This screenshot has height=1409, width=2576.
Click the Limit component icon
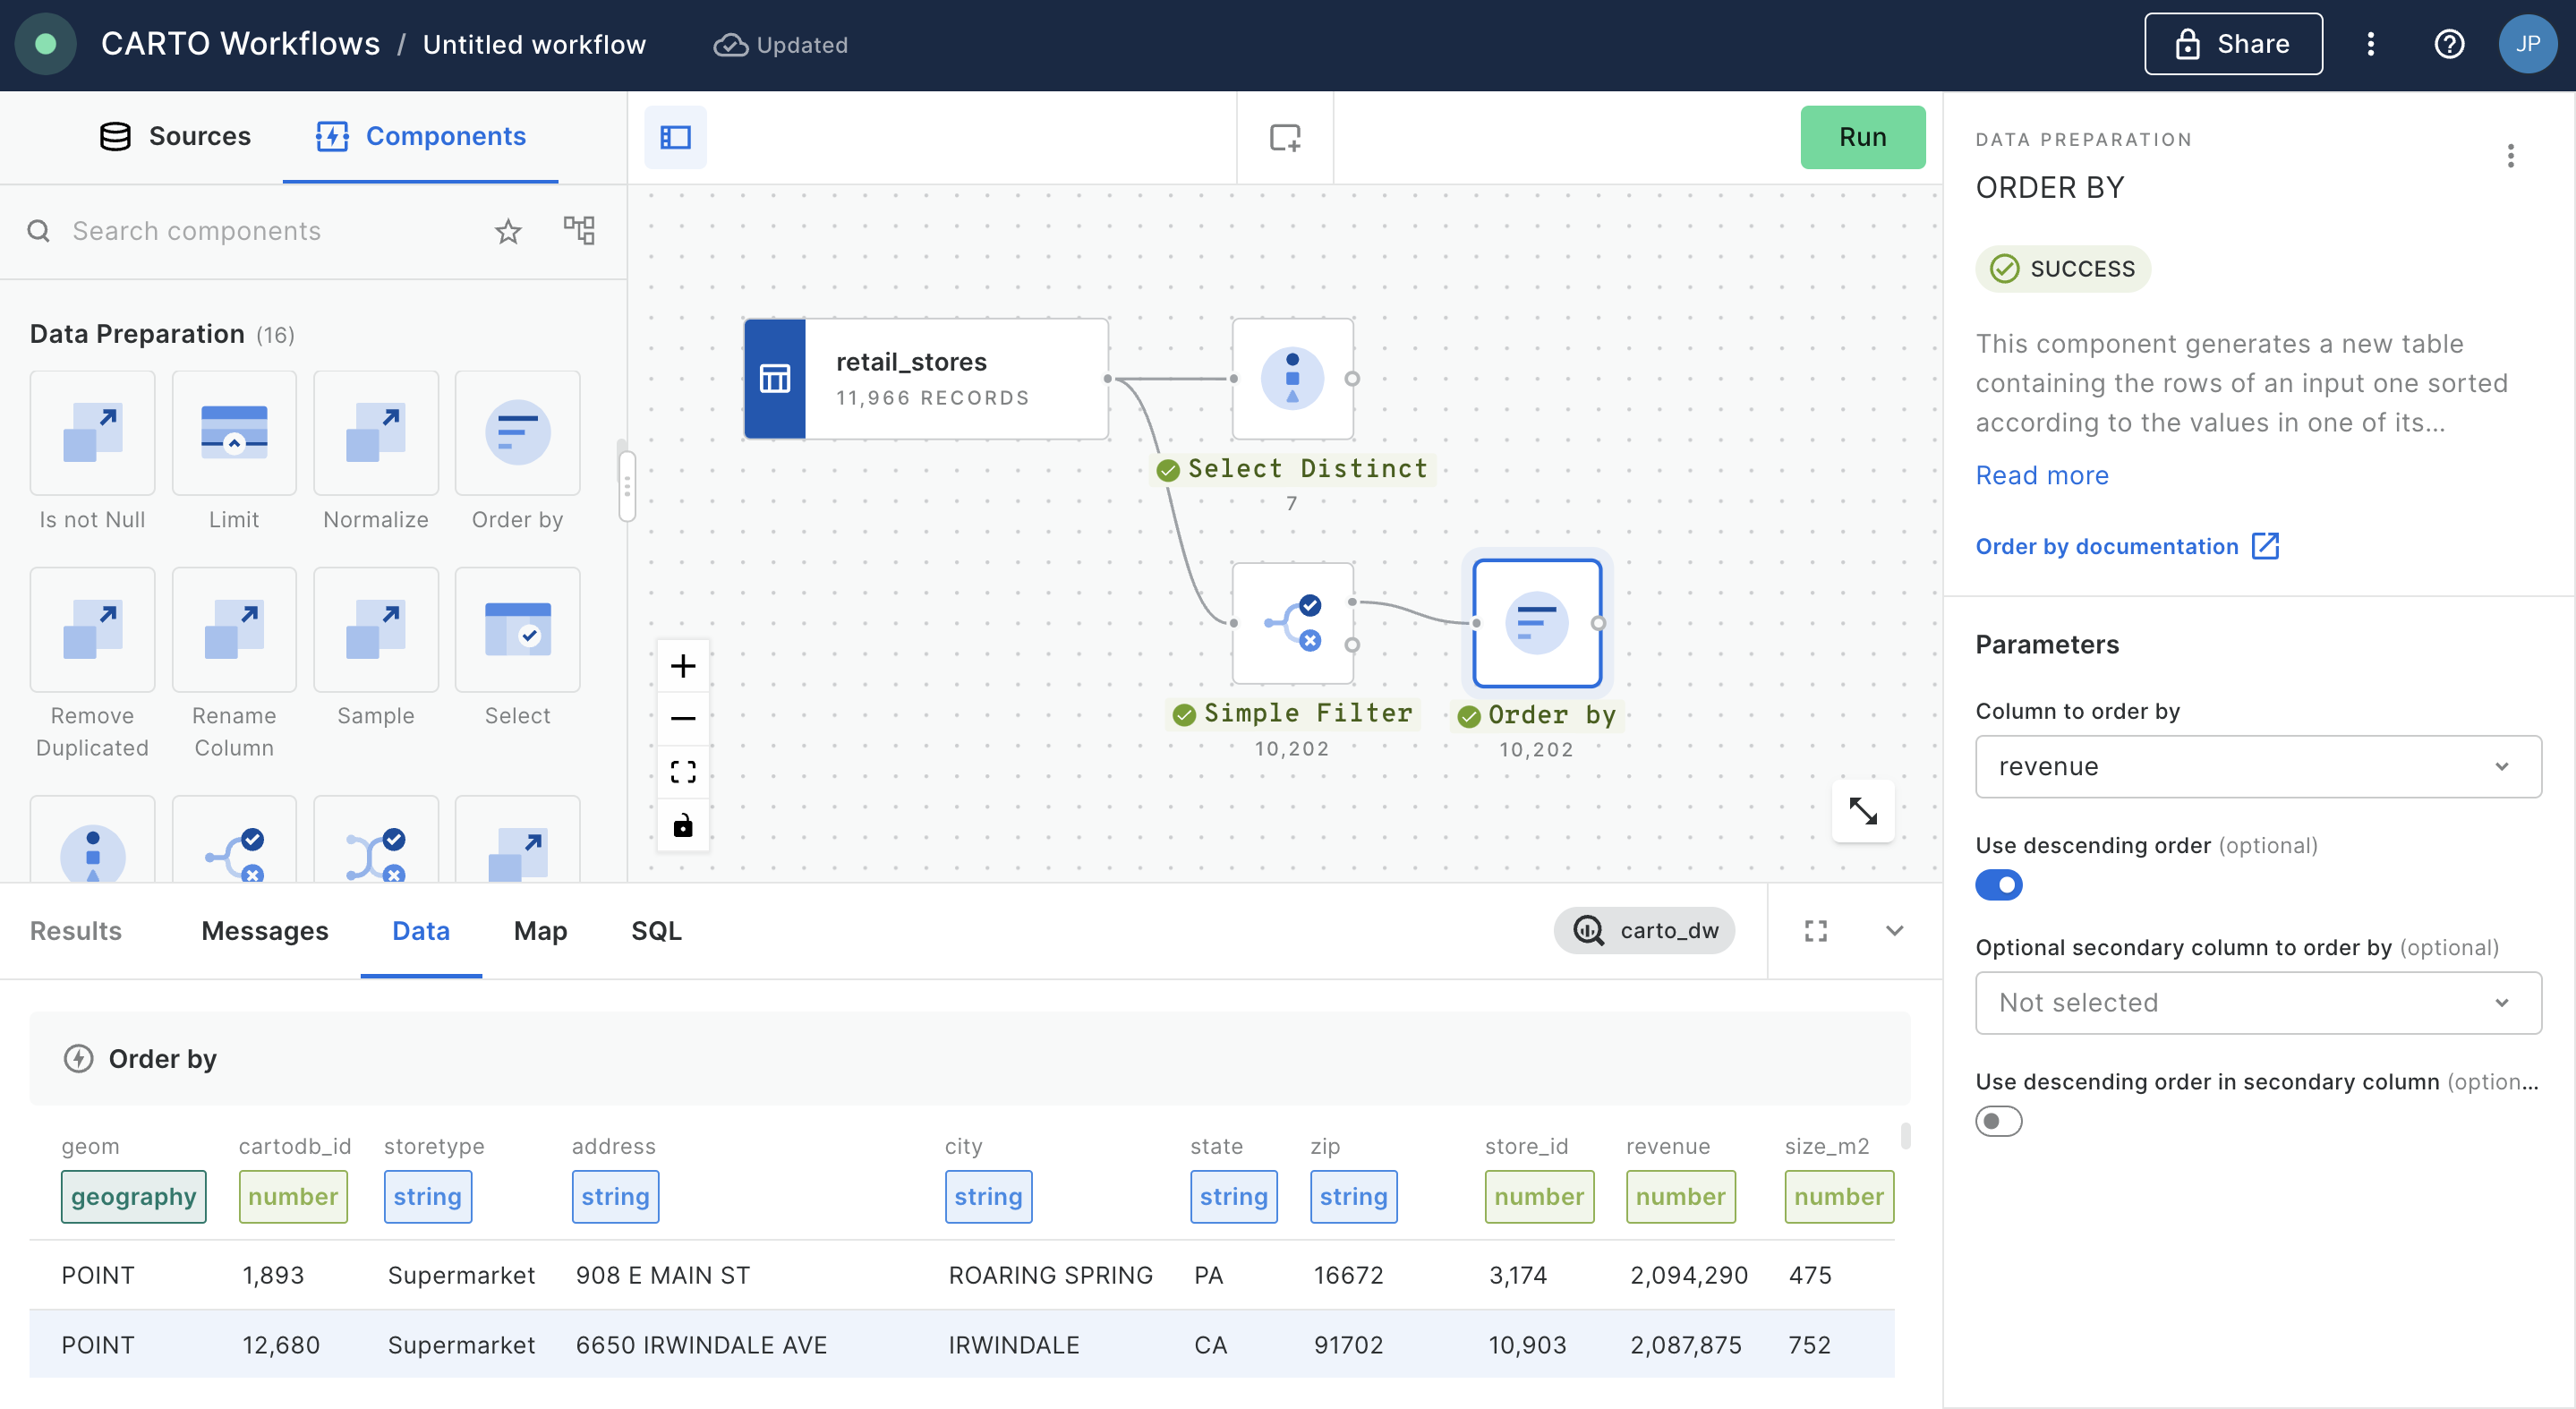[233, 433]
